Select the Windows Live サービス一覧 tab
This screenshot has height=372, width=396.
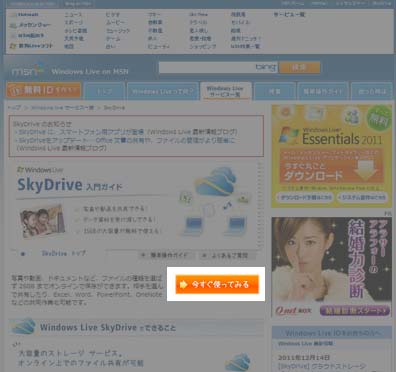(x=226, y=91)
